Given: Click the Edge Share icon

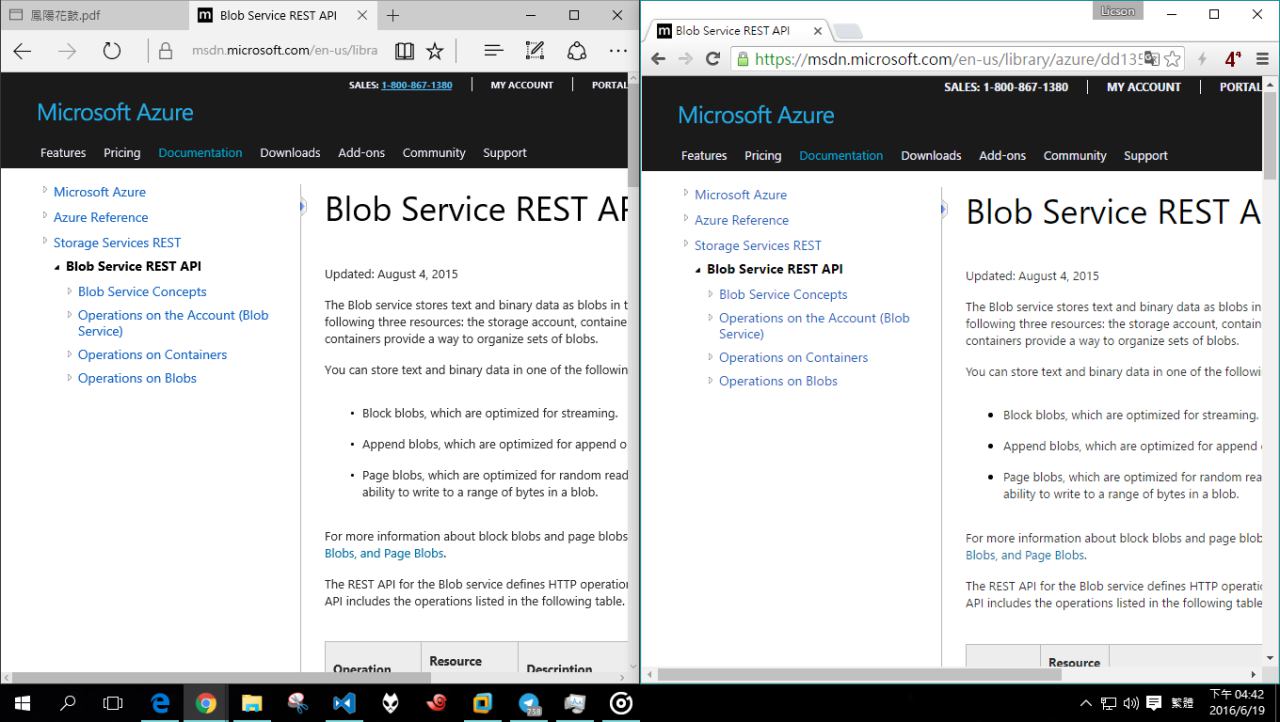Looking at the screenshot, I should [x=577, y=51].
